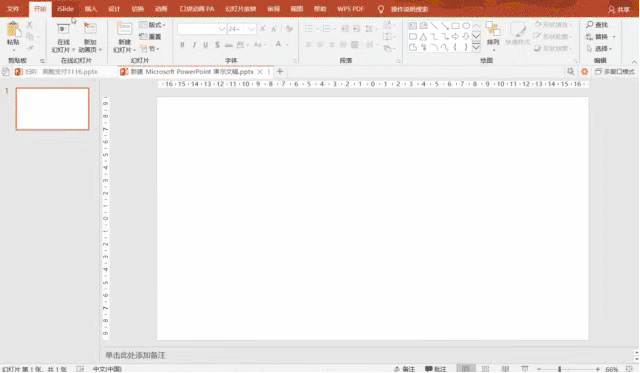Viewport: 640px width, 373px height.
Task: Toggle Strikethrough (abc) formatting
Action: pyautogui.click(x=229, y=45)
